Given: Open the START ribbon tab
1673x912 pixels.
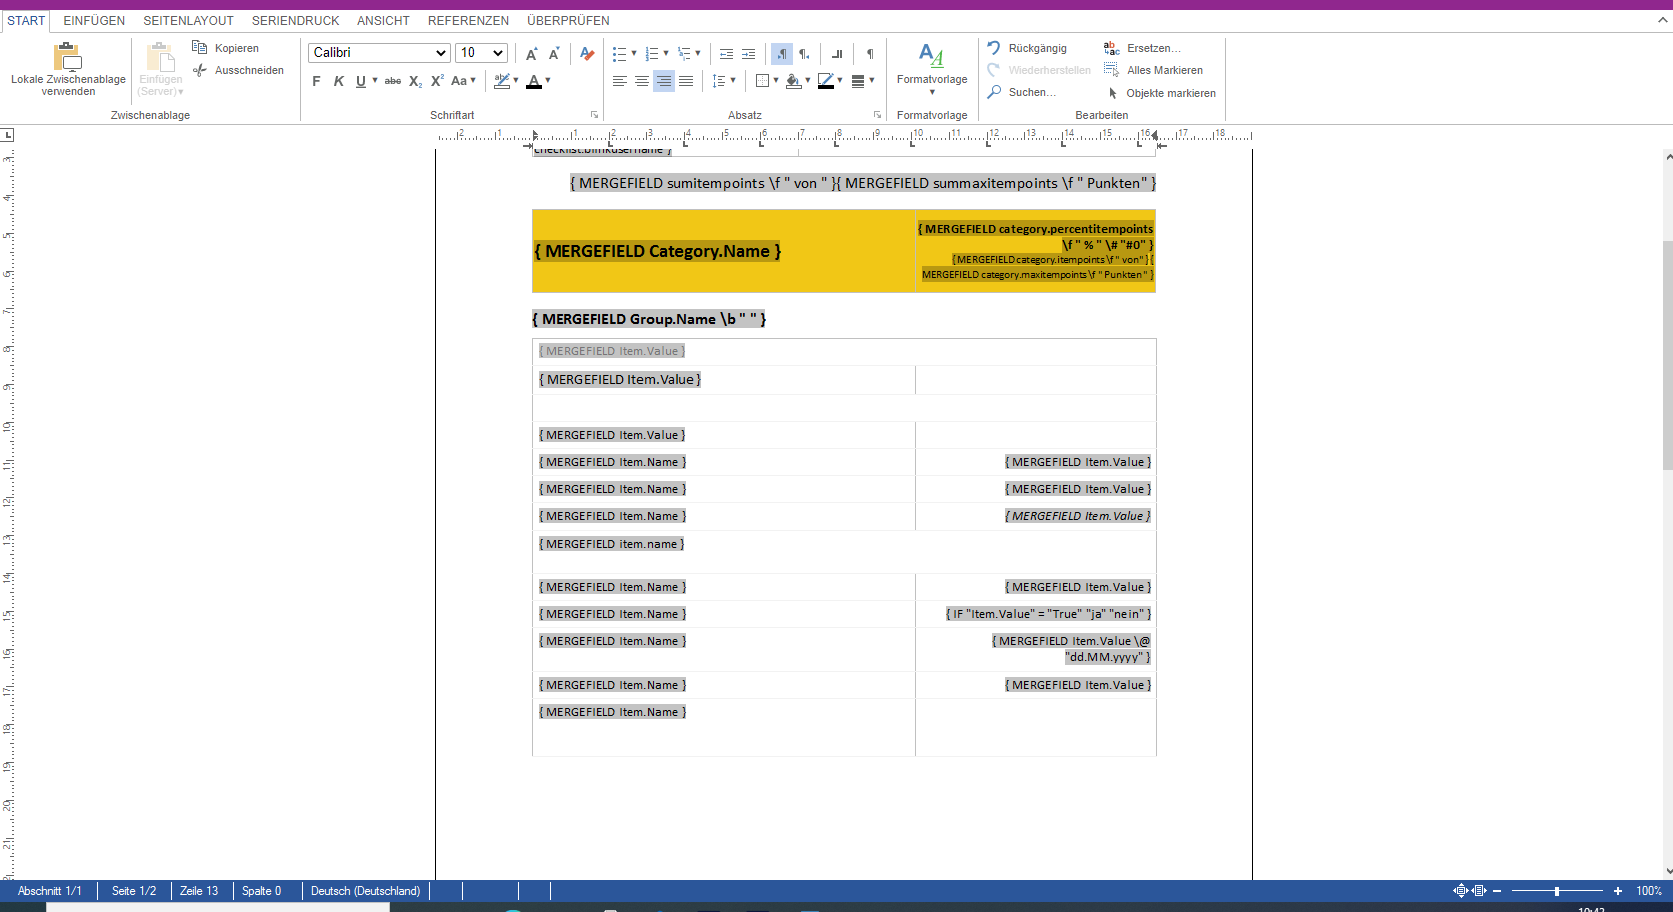Looking at the screenshot, I should pos(26,20).
